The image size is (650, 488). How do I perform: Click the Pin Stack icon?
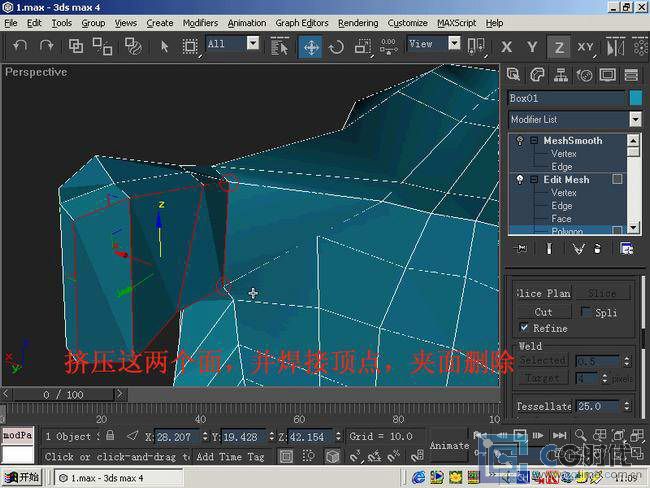pos(521,248)
